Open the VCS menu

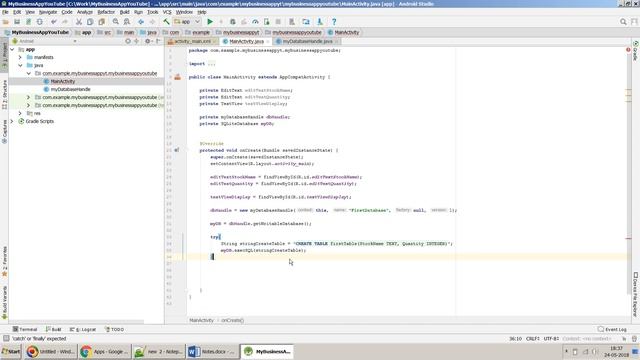(167, 12)
